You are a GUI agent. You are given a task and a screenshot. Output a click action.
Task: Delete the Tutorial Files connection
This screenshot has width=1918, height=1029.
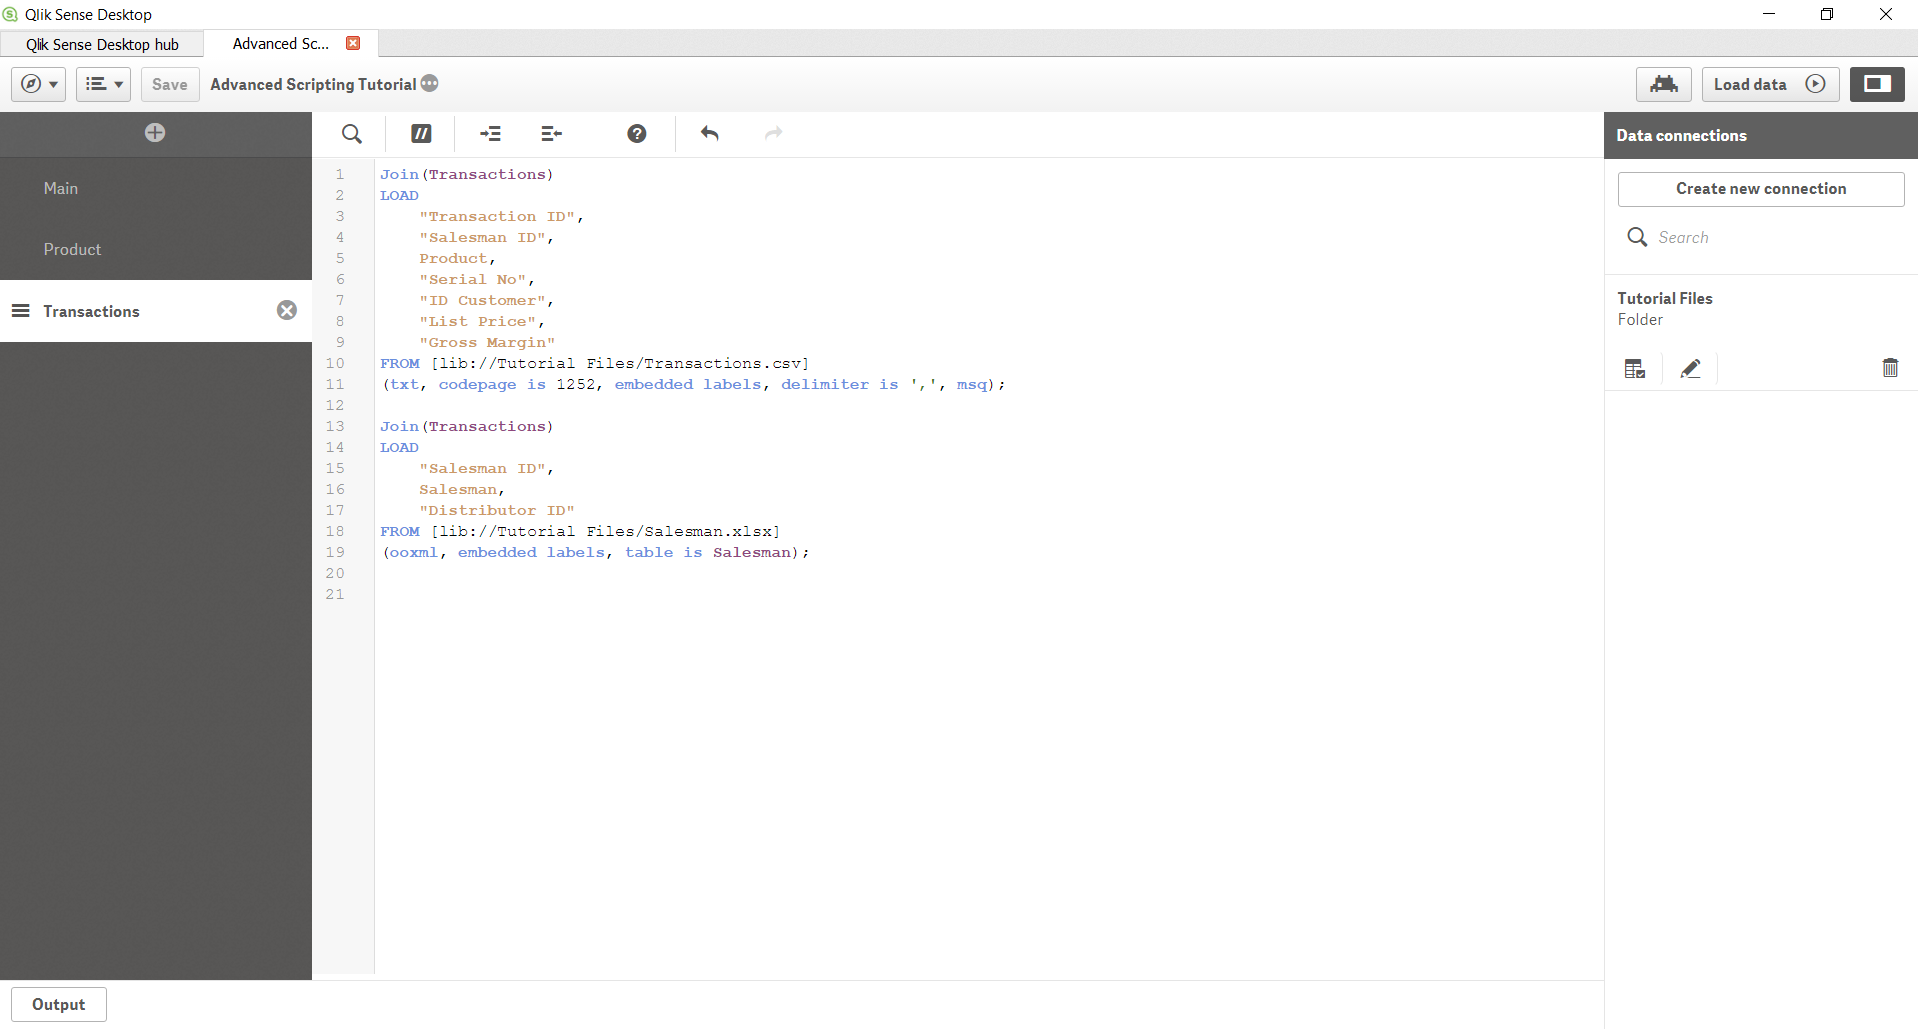1890,368
